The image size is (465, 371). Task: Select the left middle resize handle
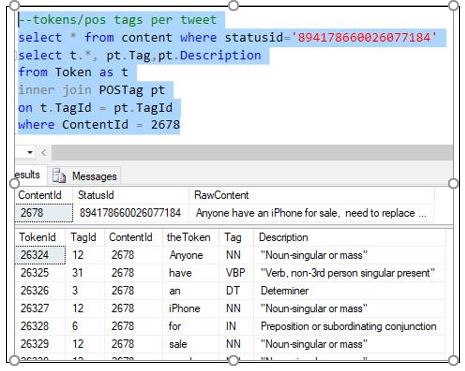point(14,183)
